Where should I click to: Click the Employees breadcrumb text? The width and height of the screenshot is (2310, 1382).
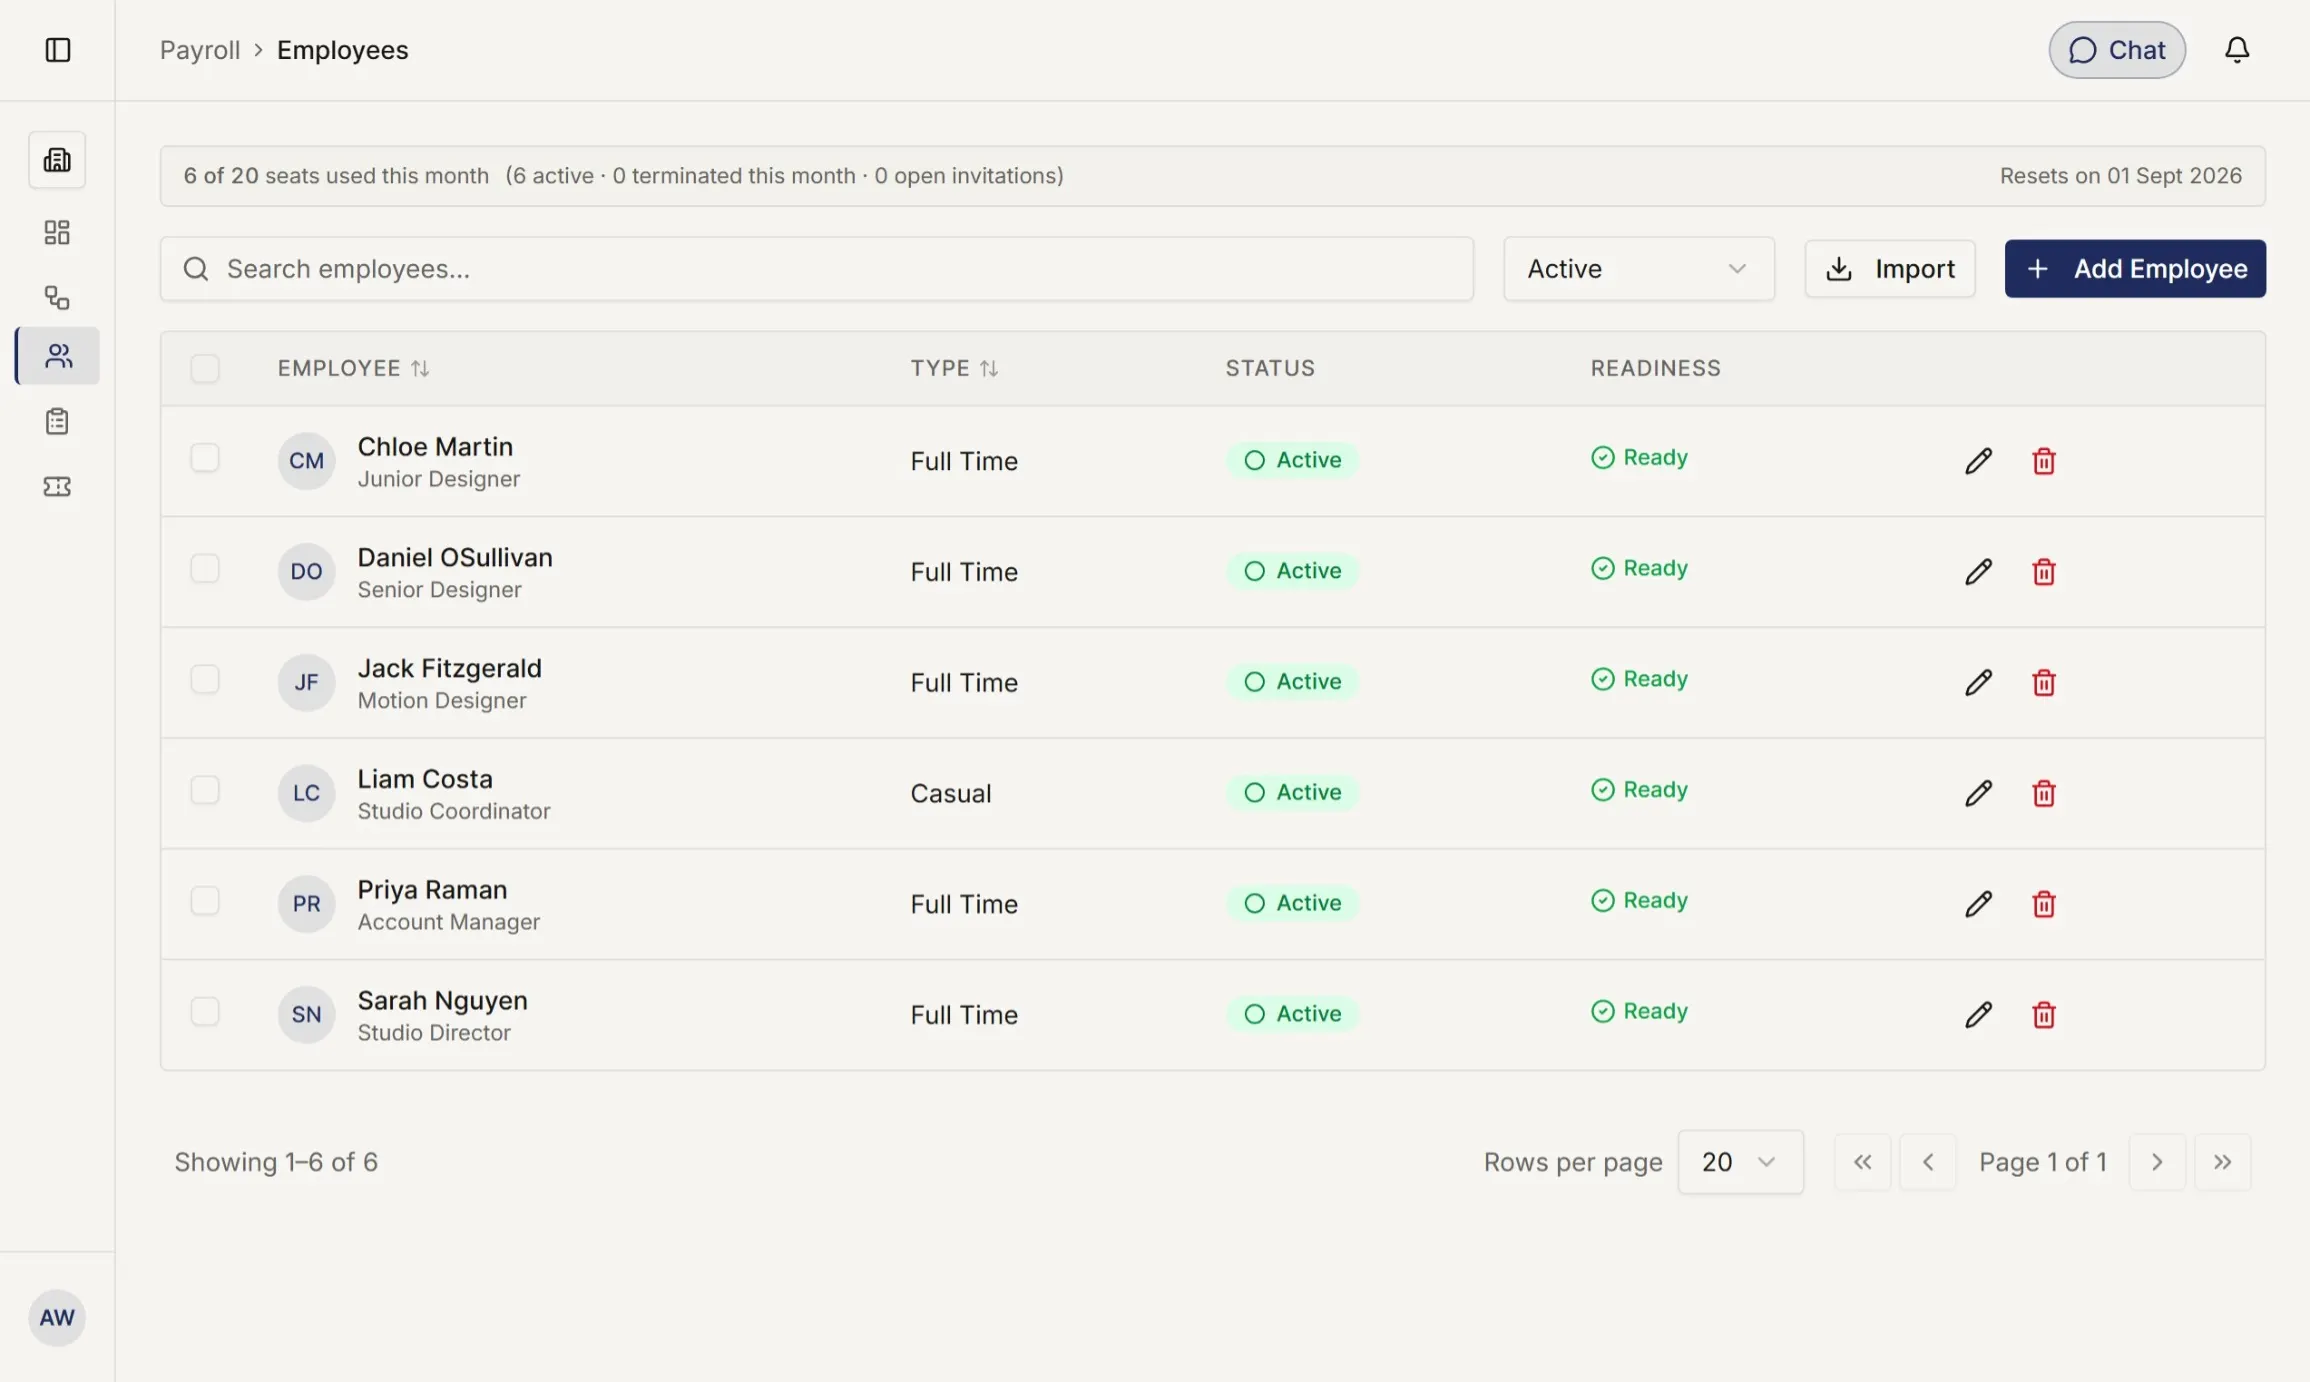(342, 50)
